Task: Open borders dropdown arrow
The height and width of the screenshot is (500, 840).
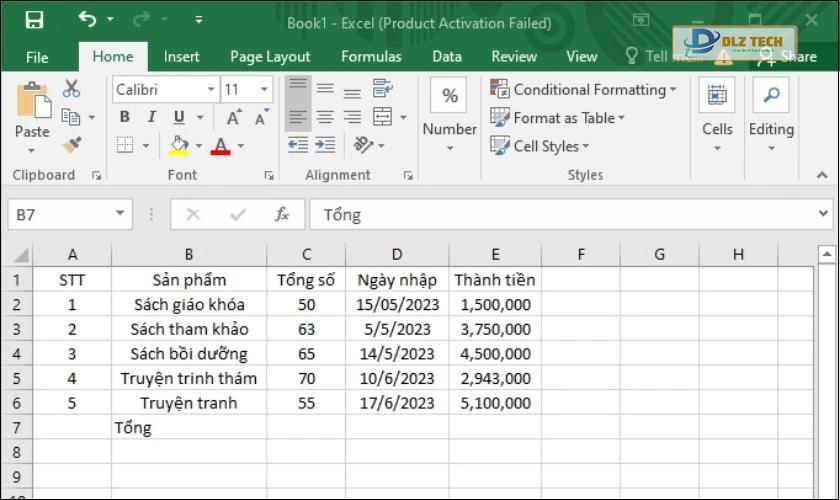Action: [x=145, y=145]
